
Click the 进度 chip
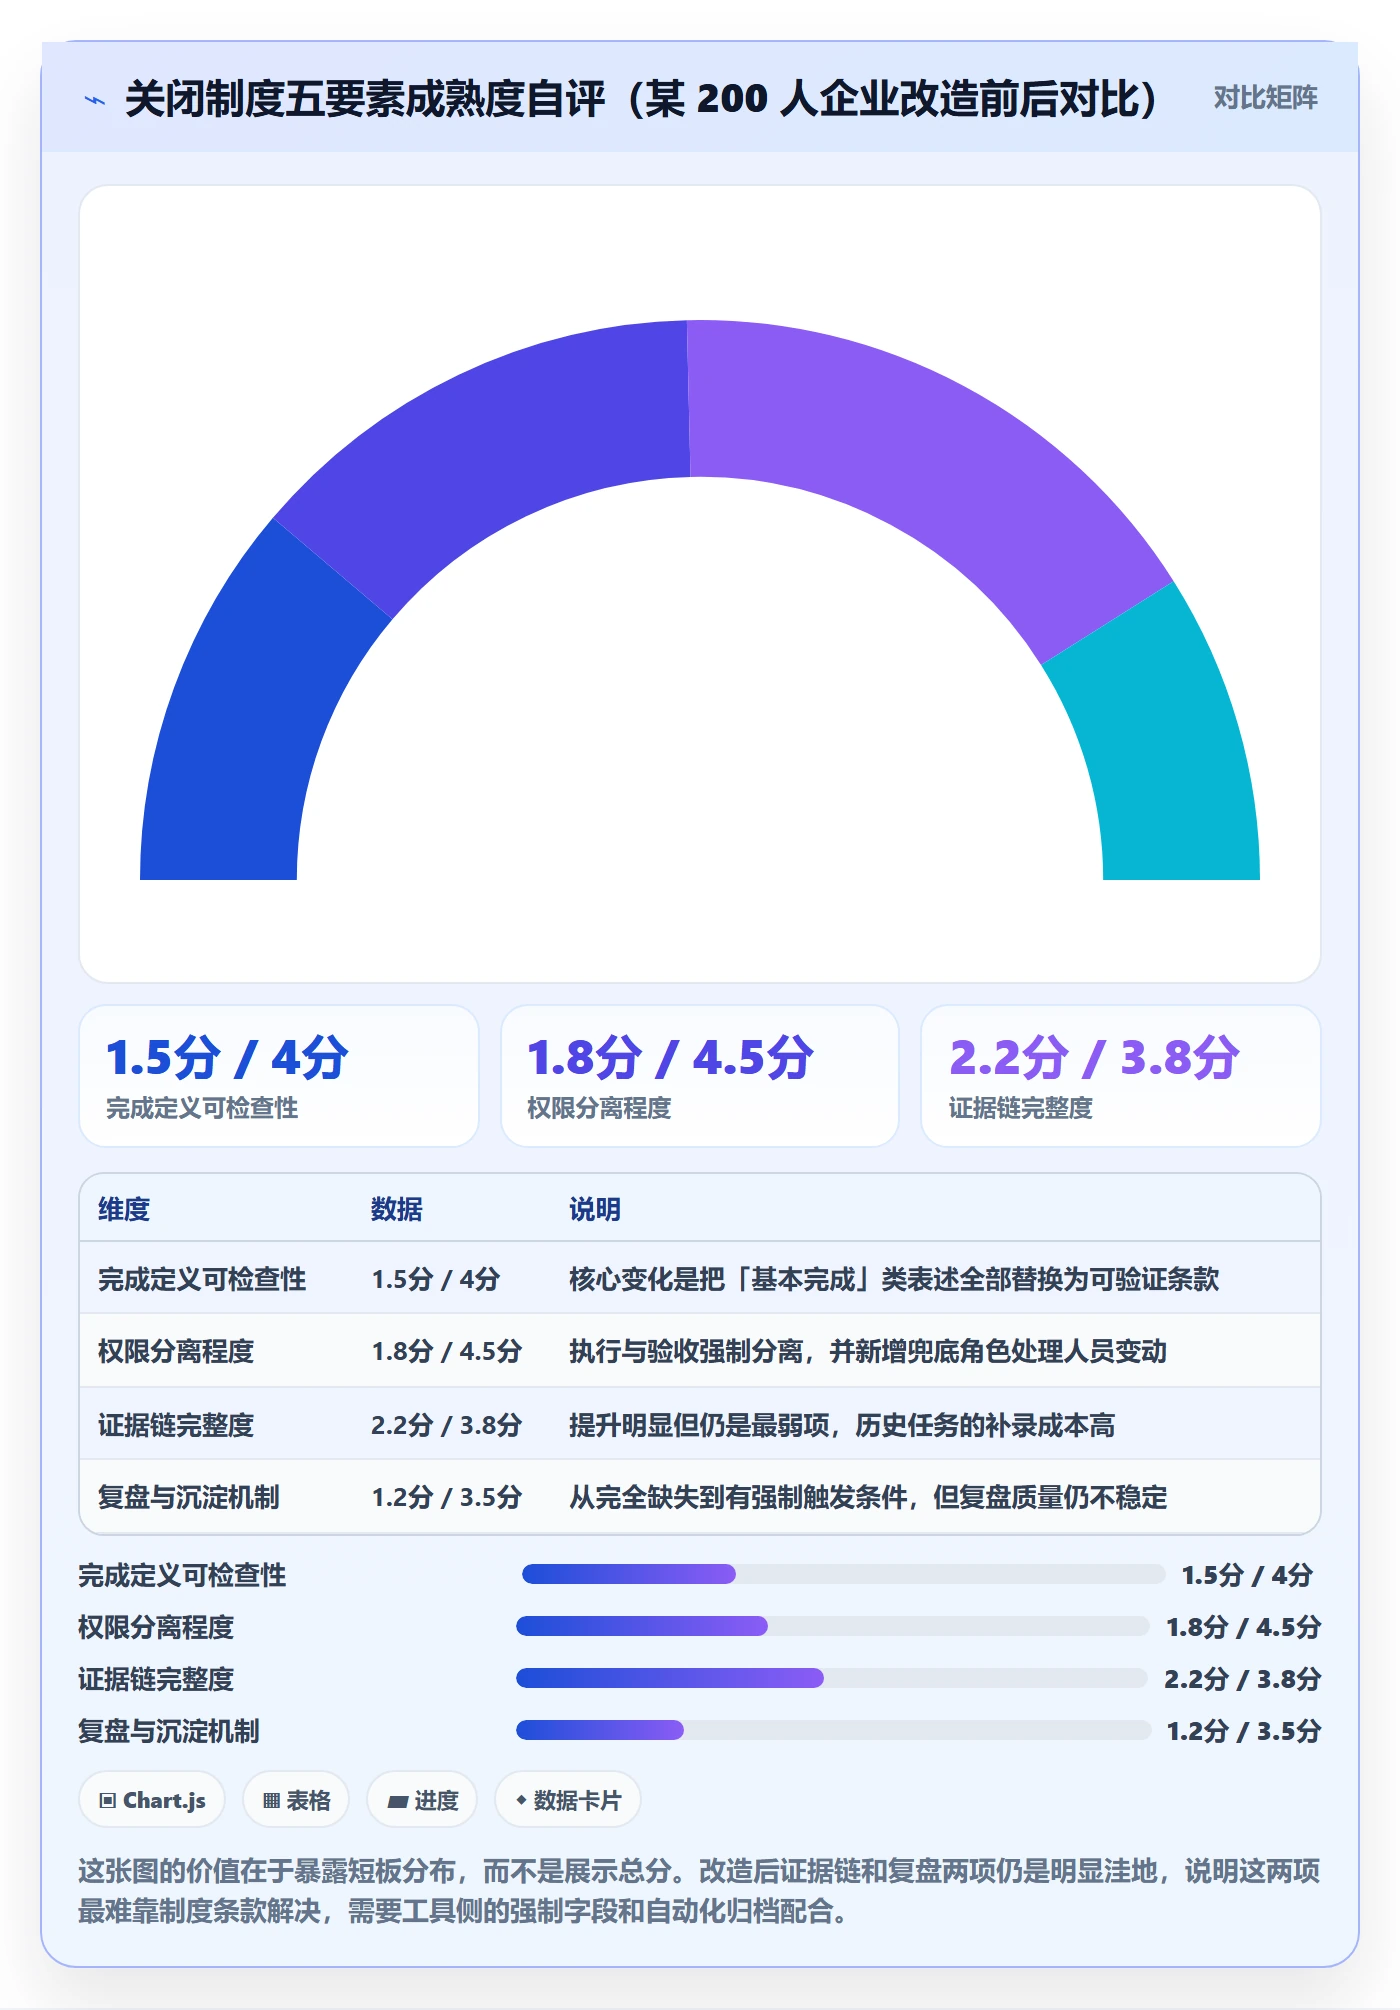(422, 1800)
